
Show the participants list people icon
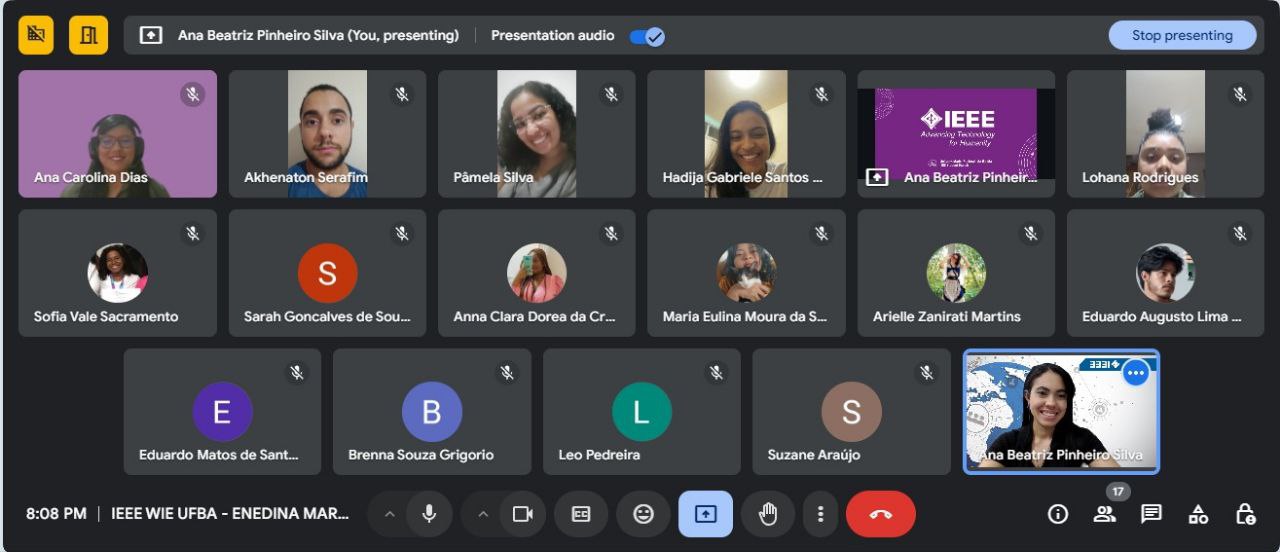[1104, 514]
